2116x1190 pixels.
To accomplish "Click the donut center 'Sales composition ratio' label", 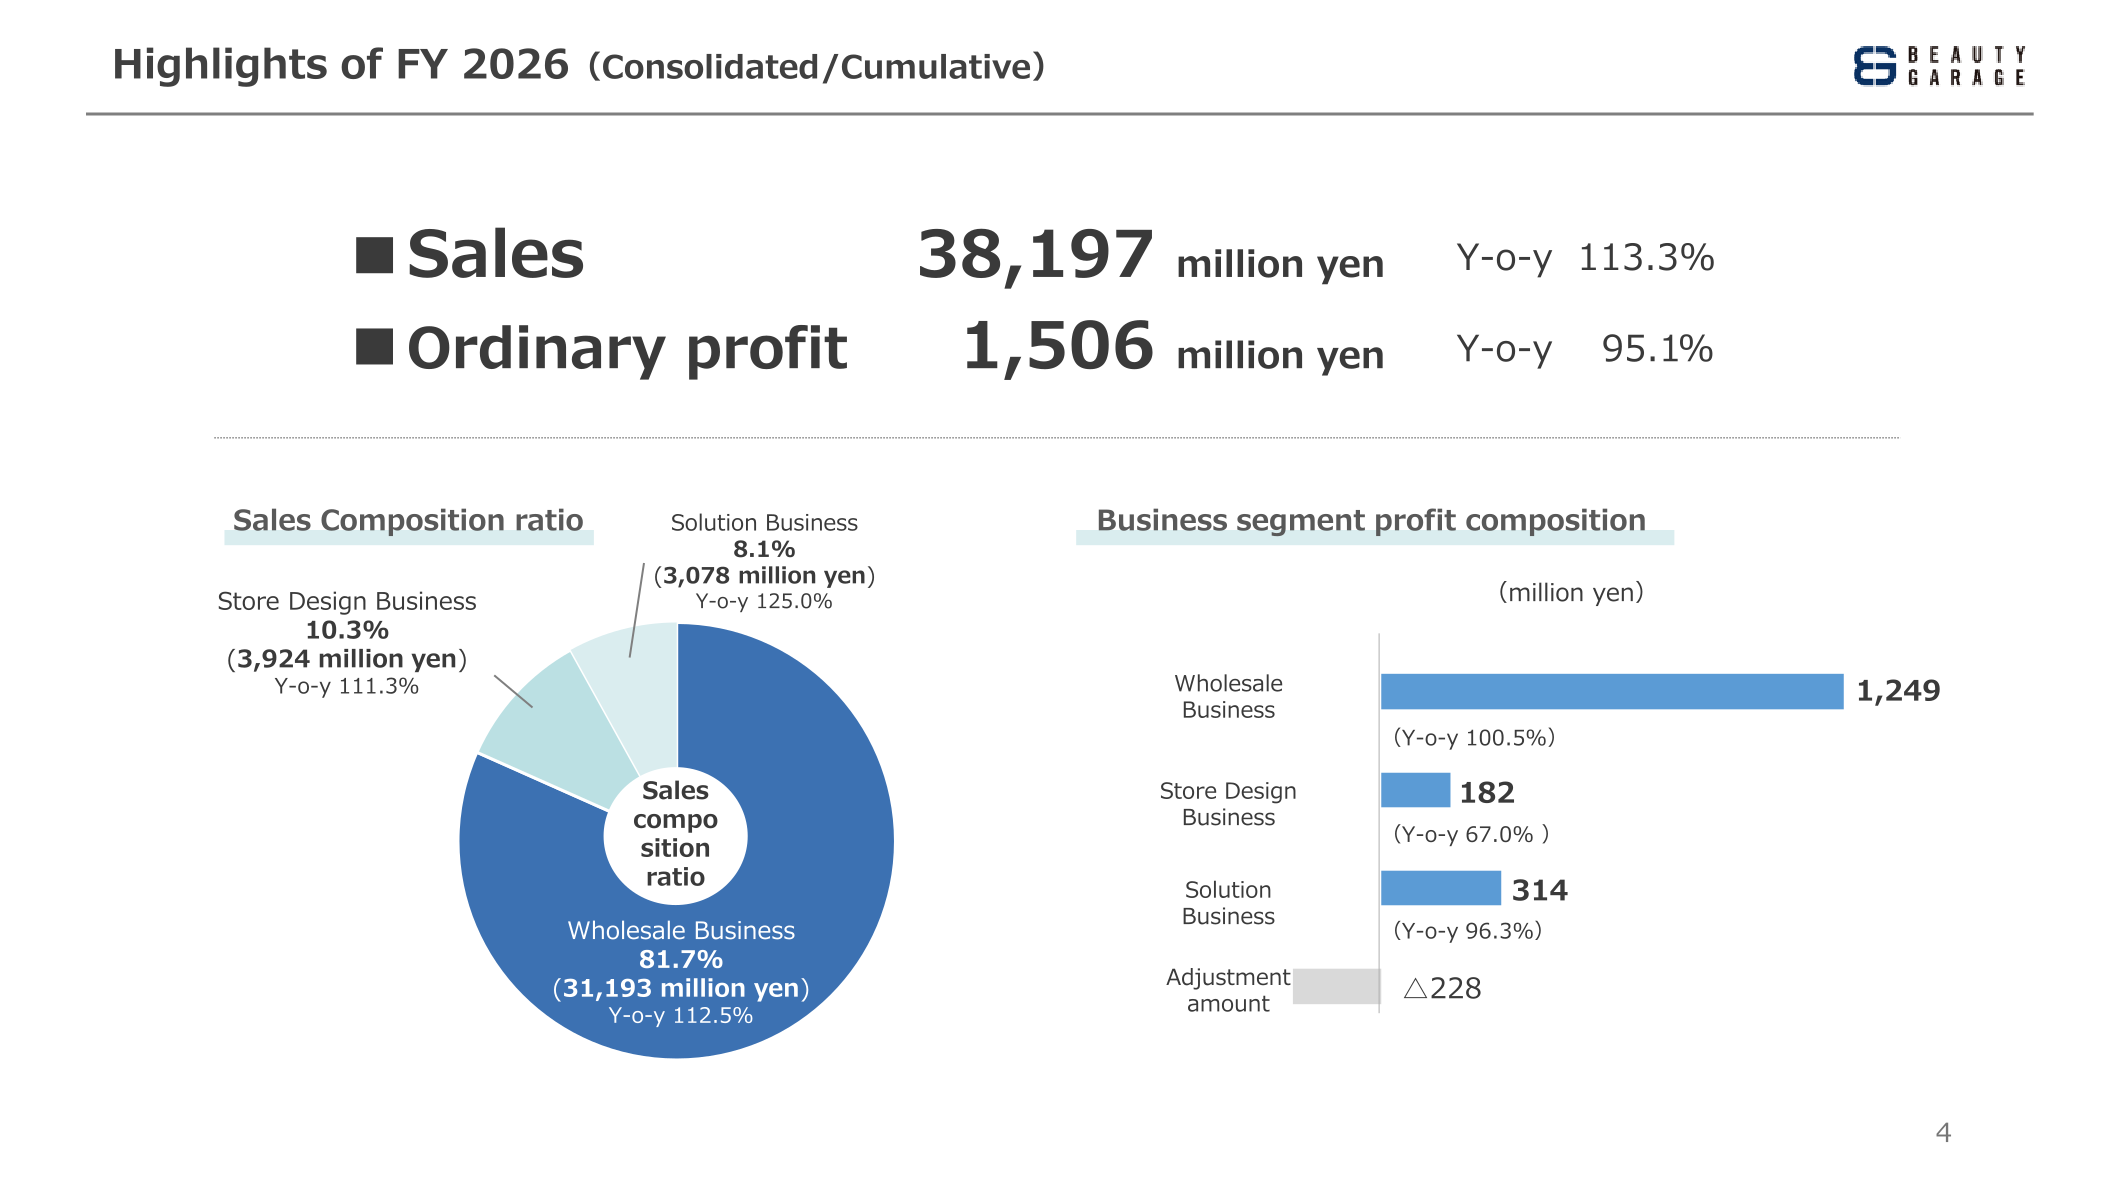I will [x=675, y=834].
